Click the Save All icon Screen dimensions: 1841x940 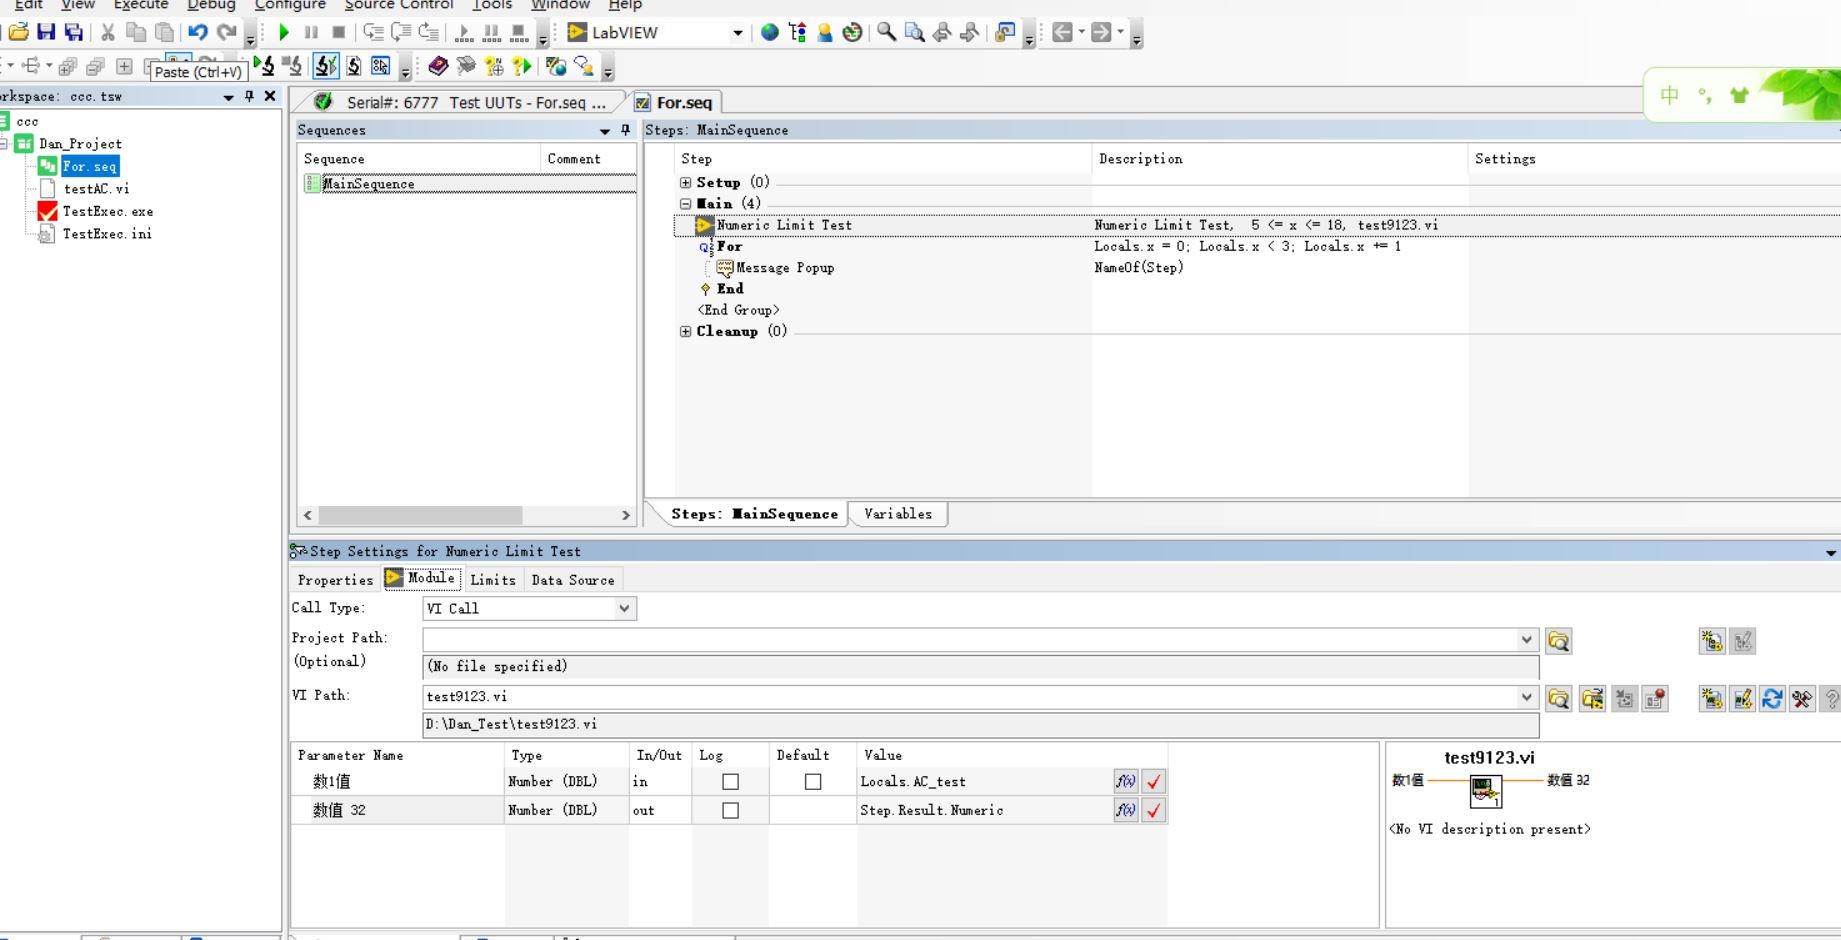tap(73, 32)
